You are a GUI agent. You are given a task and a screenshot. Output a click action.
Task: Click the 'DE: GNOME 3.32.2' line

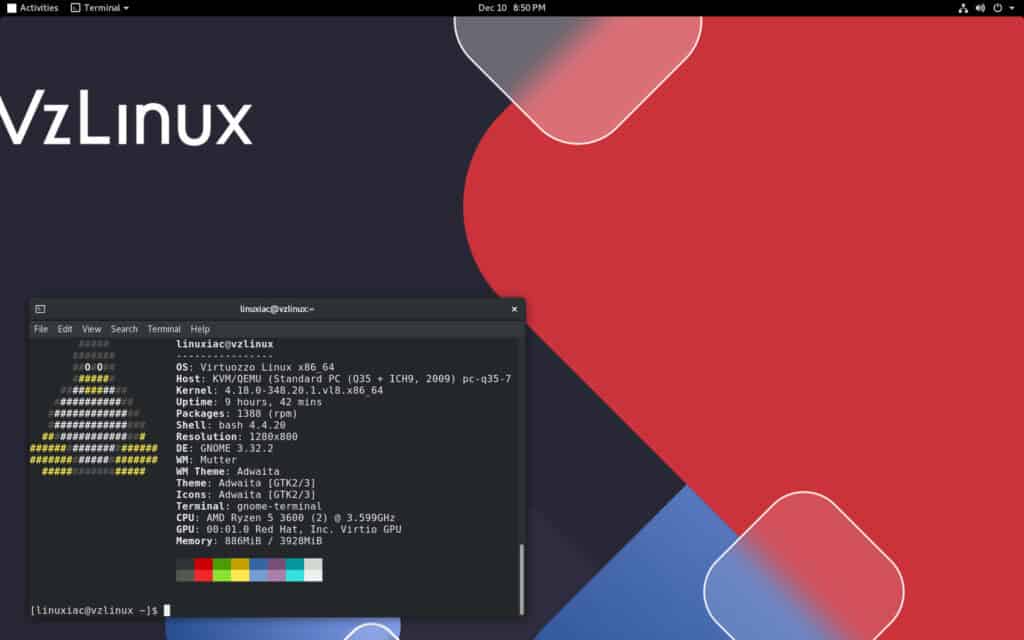point(225,449)
